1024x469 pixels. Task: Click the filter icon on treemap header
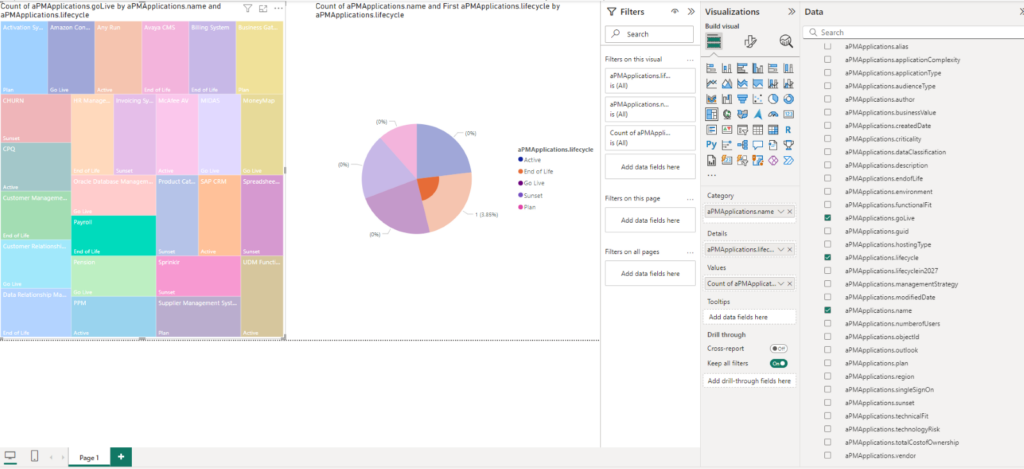(x=248, y=8)
